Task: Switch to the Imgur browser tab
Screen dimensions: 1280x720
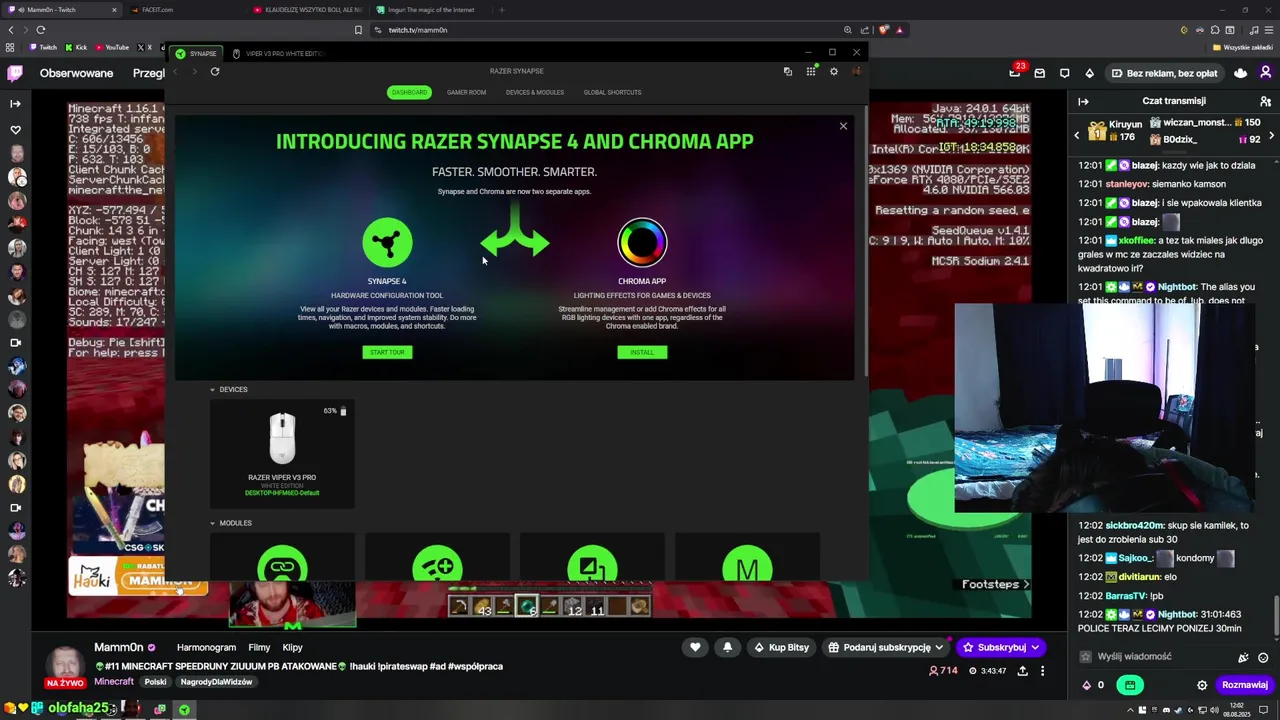Action: [x=430, y=10]
